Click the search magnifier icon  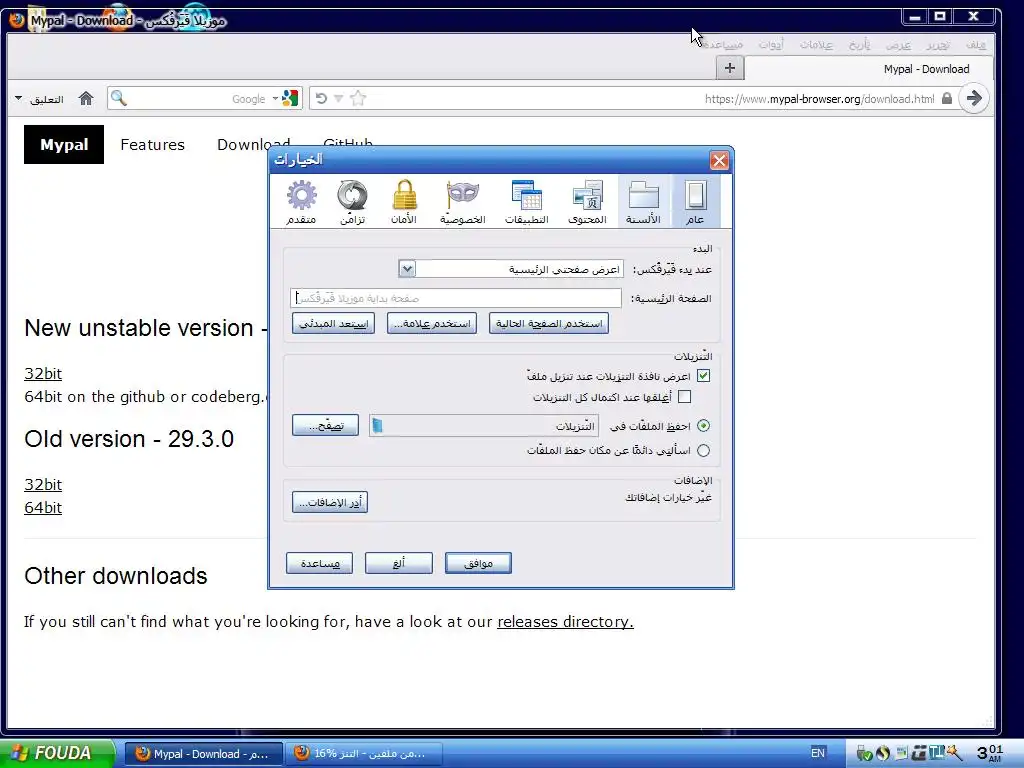(118, 99)
